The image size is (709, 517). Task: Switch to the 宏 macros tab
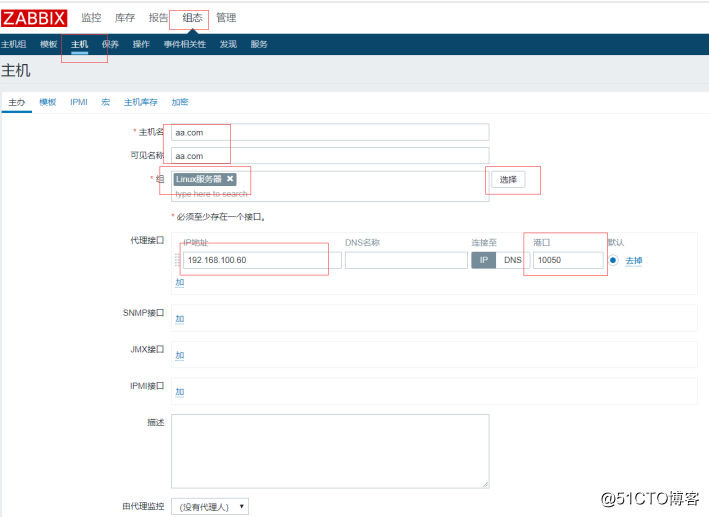pyautogui.click(x=105, y=102)
